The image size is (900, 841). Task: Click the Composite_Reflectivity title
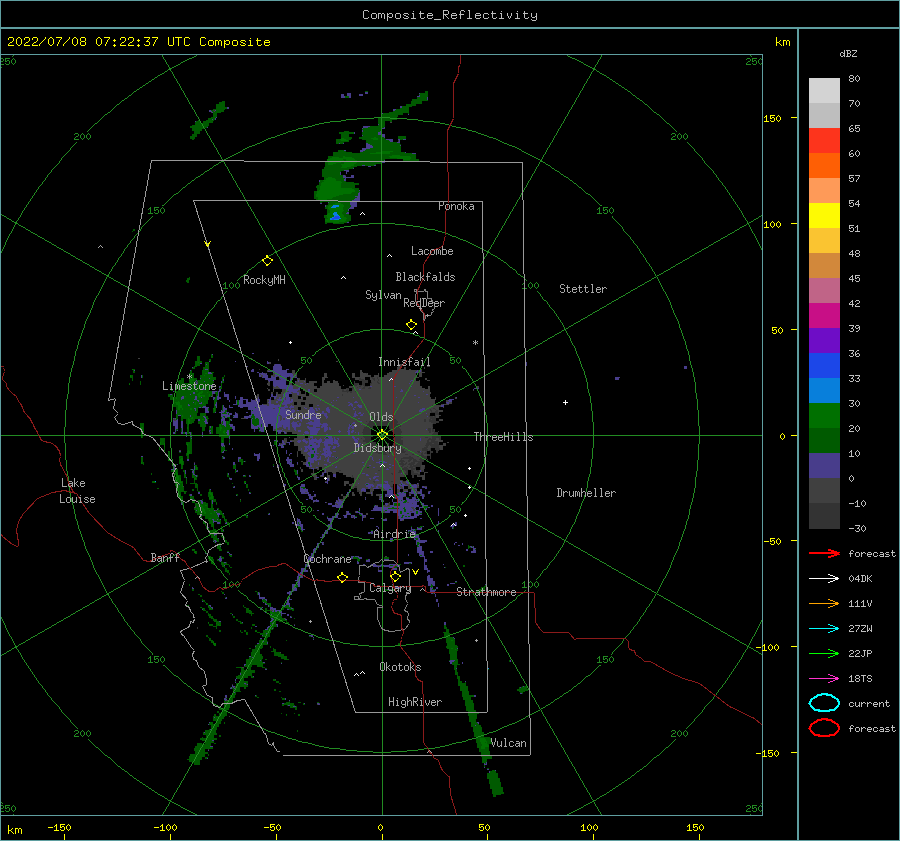[449, 15]
